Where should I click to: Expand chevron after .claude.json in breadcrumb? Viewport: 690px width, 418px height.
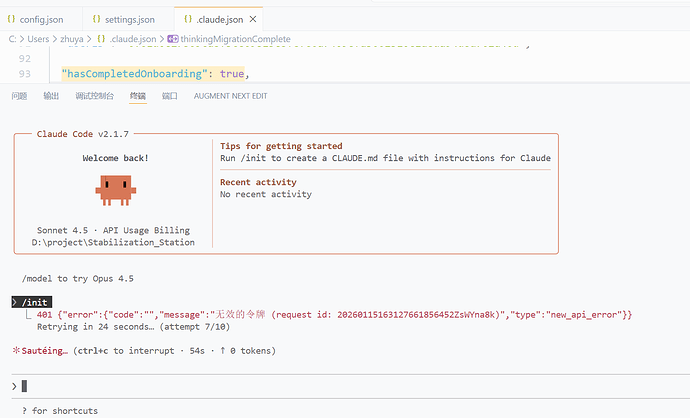(161, 39)
